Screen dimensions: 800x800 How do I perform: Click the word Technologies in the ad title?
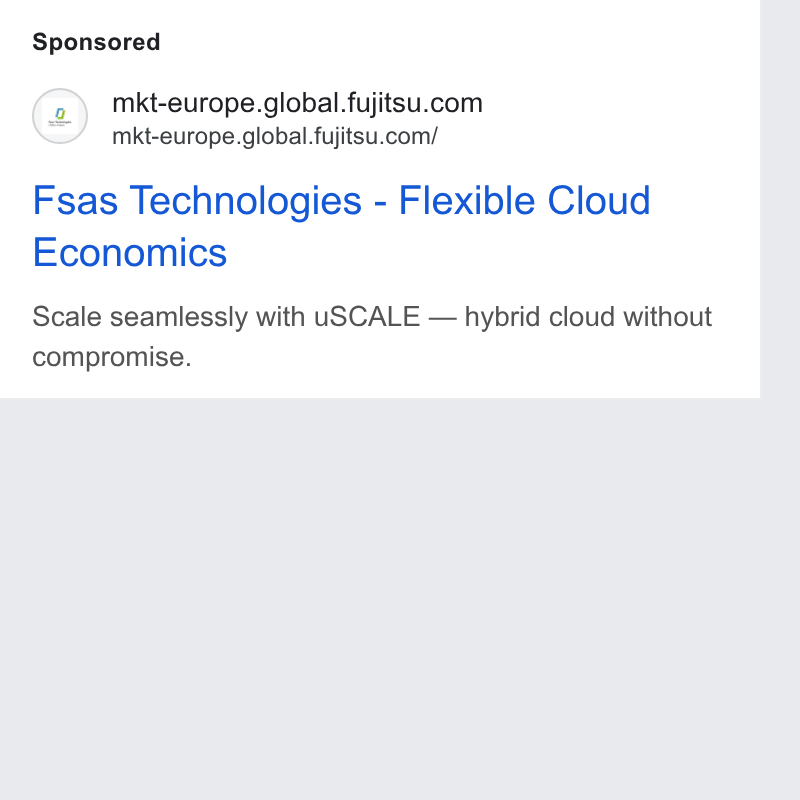click(245, 202)
